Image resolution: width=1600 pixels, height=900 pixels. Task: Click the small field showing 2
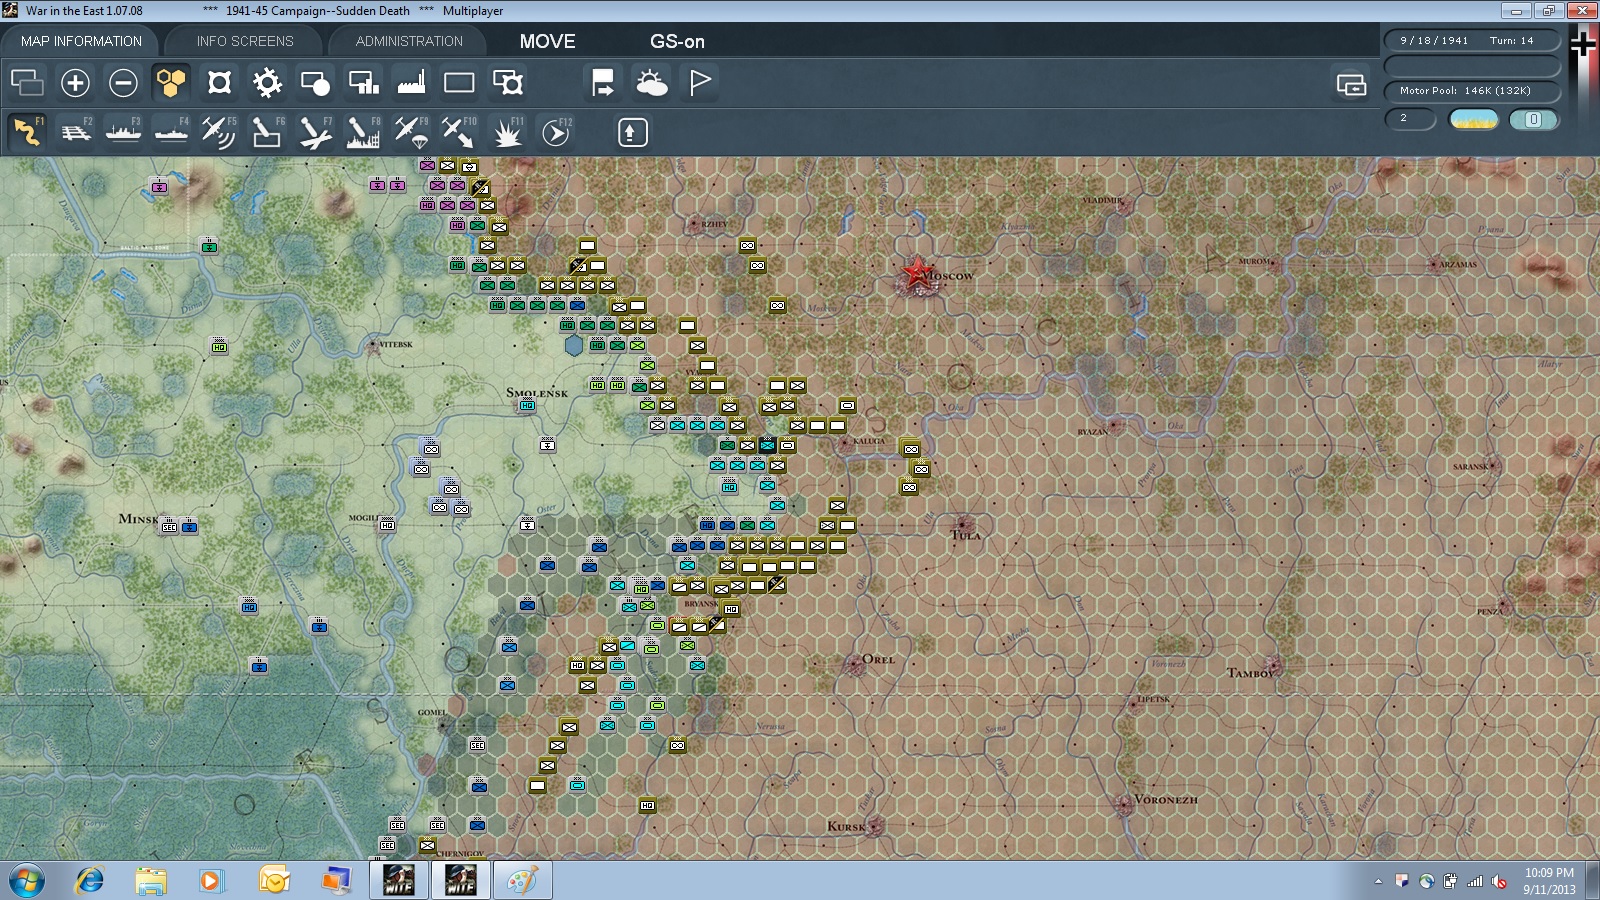click(1410, 118)
